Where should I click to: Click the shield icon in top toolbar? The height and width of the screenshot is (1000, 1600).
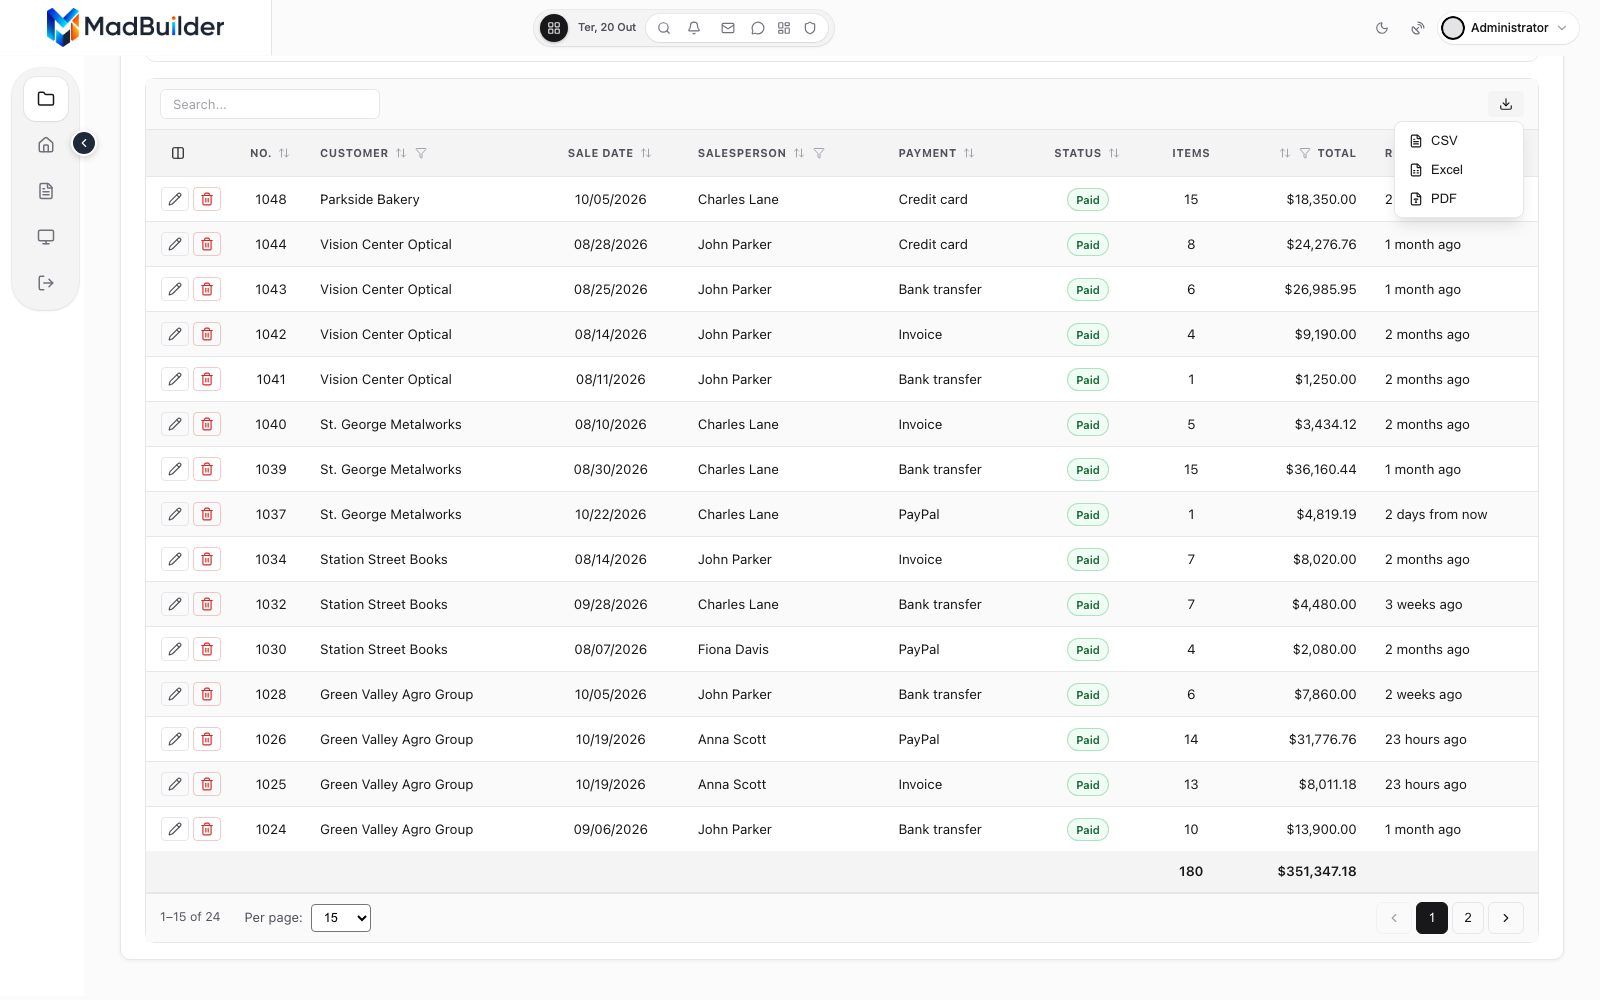(x=810, y=28)
